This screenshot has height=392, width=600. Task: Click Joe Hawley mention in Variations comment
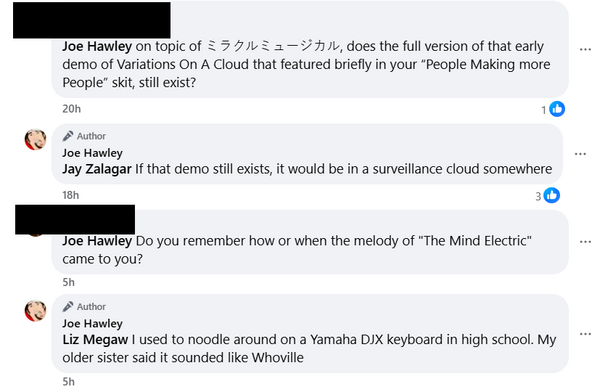(97, 46)
